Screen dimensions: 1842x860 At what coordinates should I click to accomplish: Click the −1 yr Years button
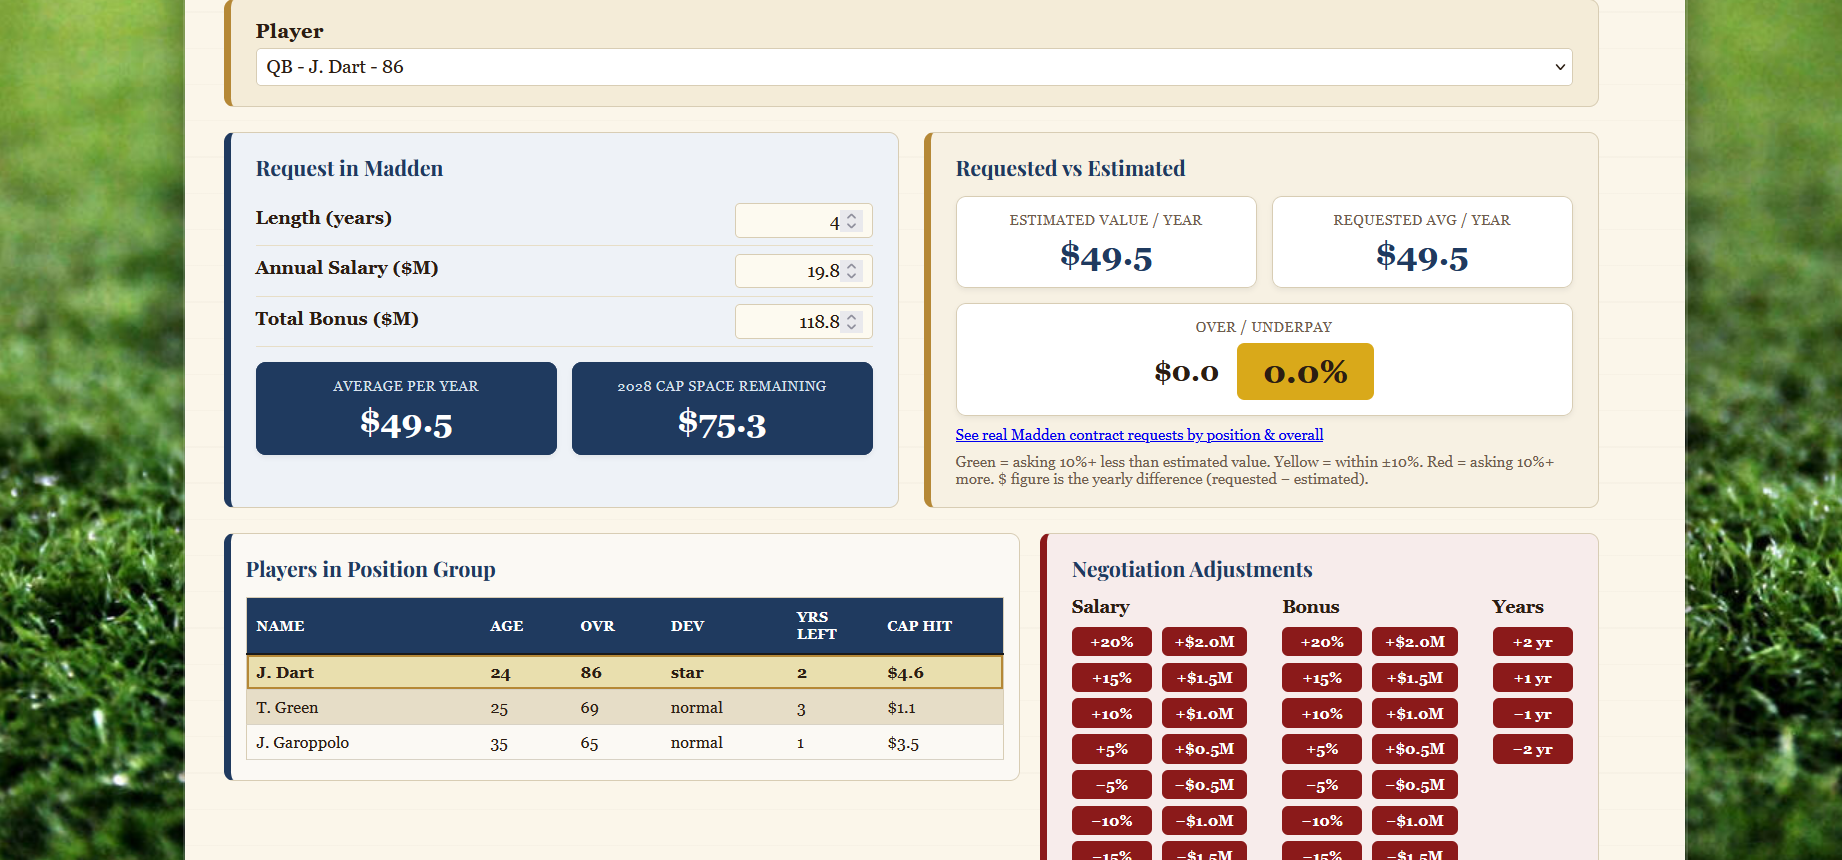[x=1533, y=714]
